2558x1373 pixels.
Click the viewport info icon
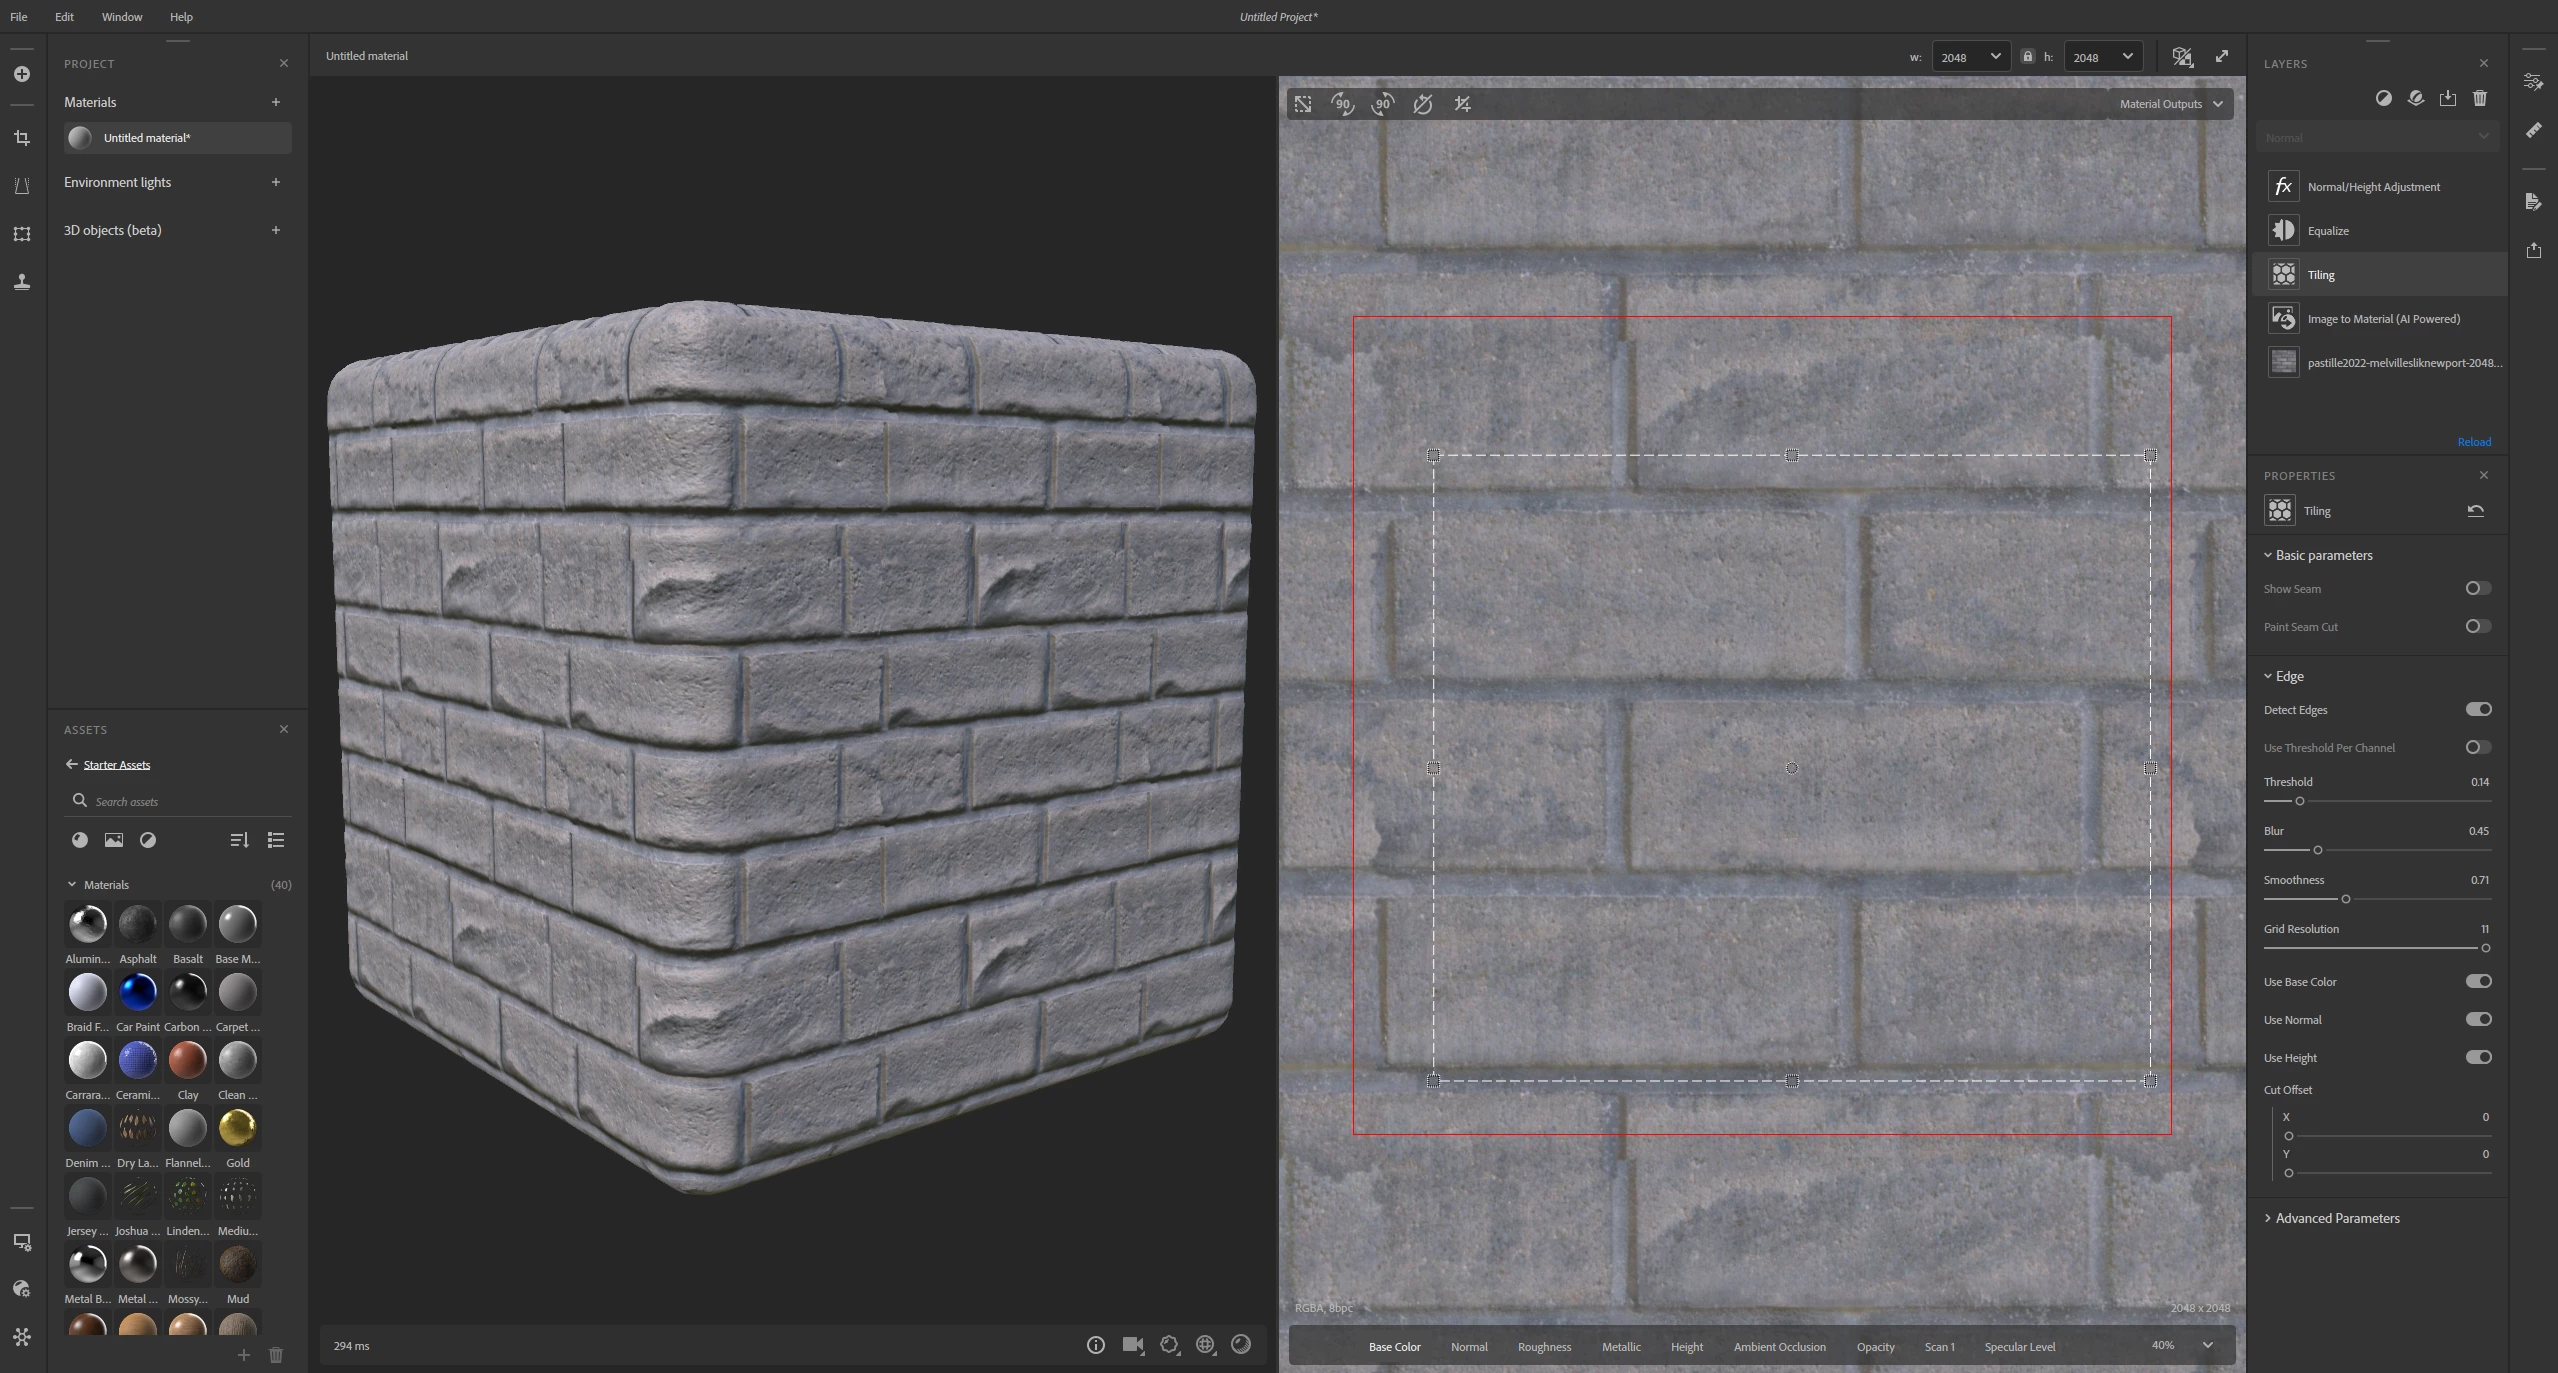(x=1096, y=1345)
